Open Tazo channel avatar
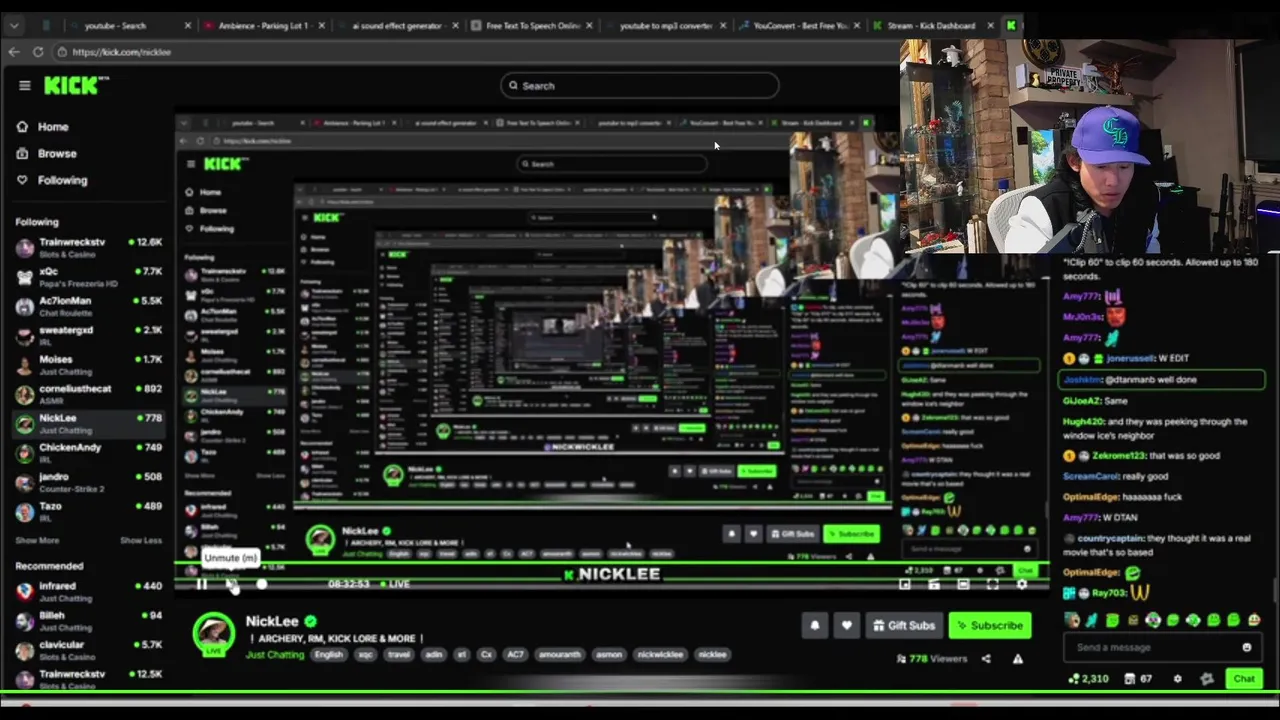 25,512
